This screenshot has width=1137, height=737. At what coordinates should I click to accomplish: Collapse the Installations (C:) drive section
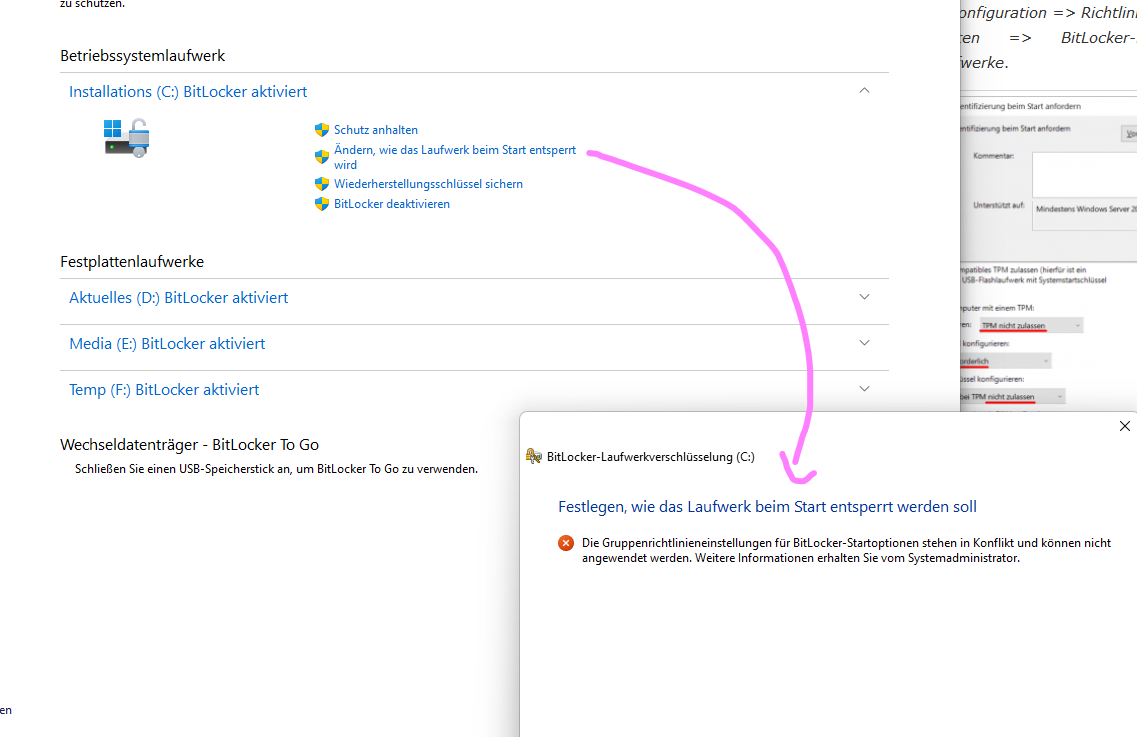[x=864, y=91]
